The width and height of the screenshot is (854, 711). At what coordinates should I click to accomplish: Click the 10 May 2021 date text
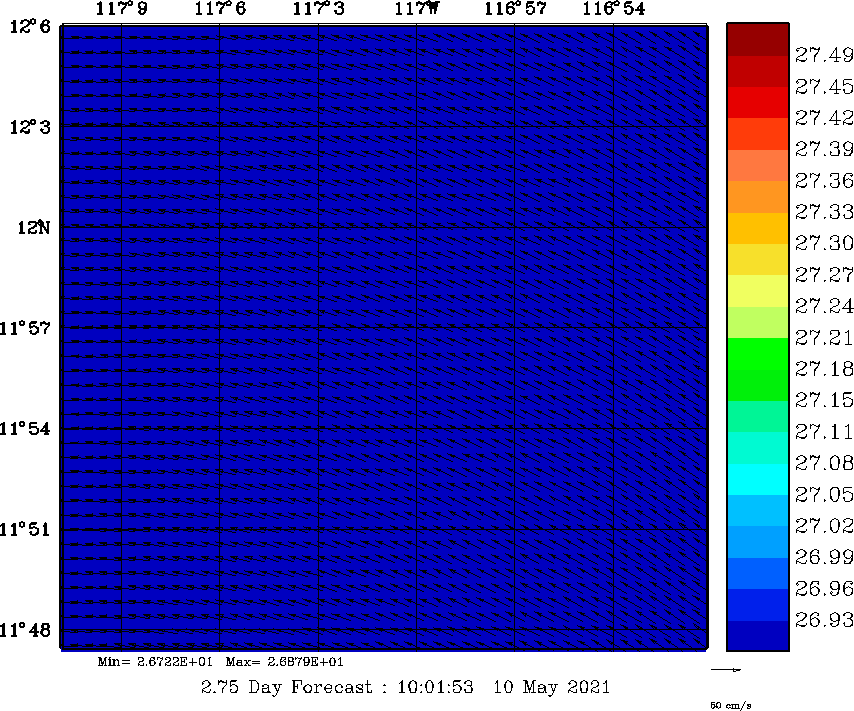click(x=551, y=687)
